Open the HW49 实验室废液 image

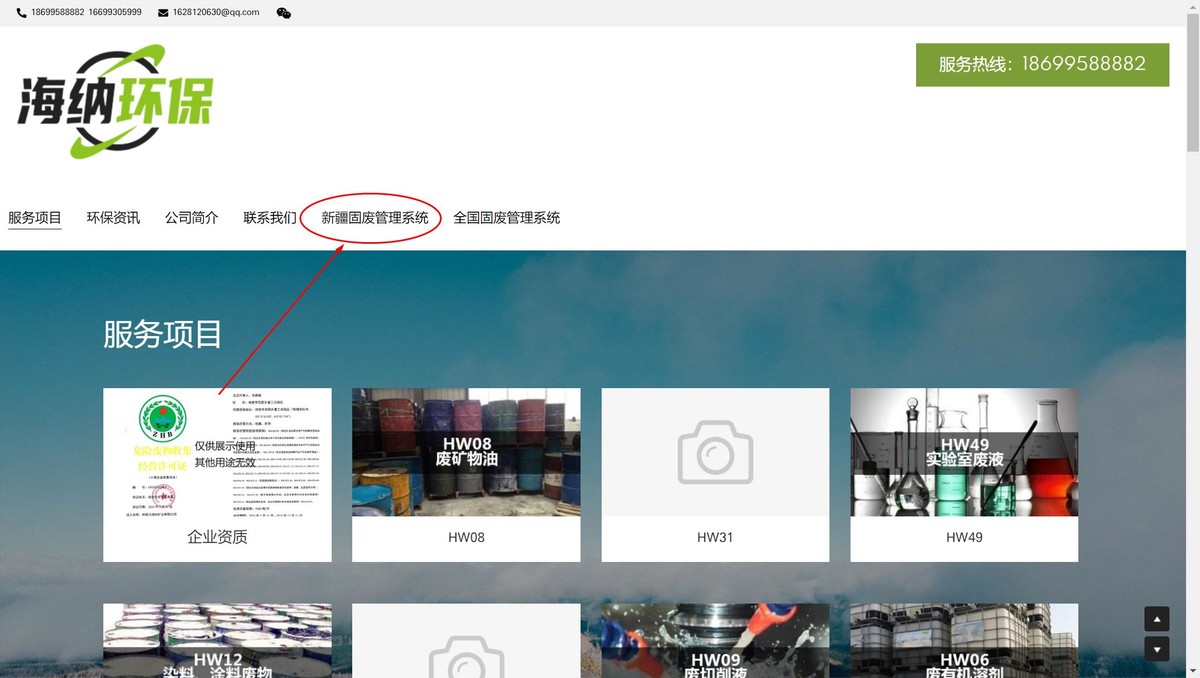click(964, 452)
